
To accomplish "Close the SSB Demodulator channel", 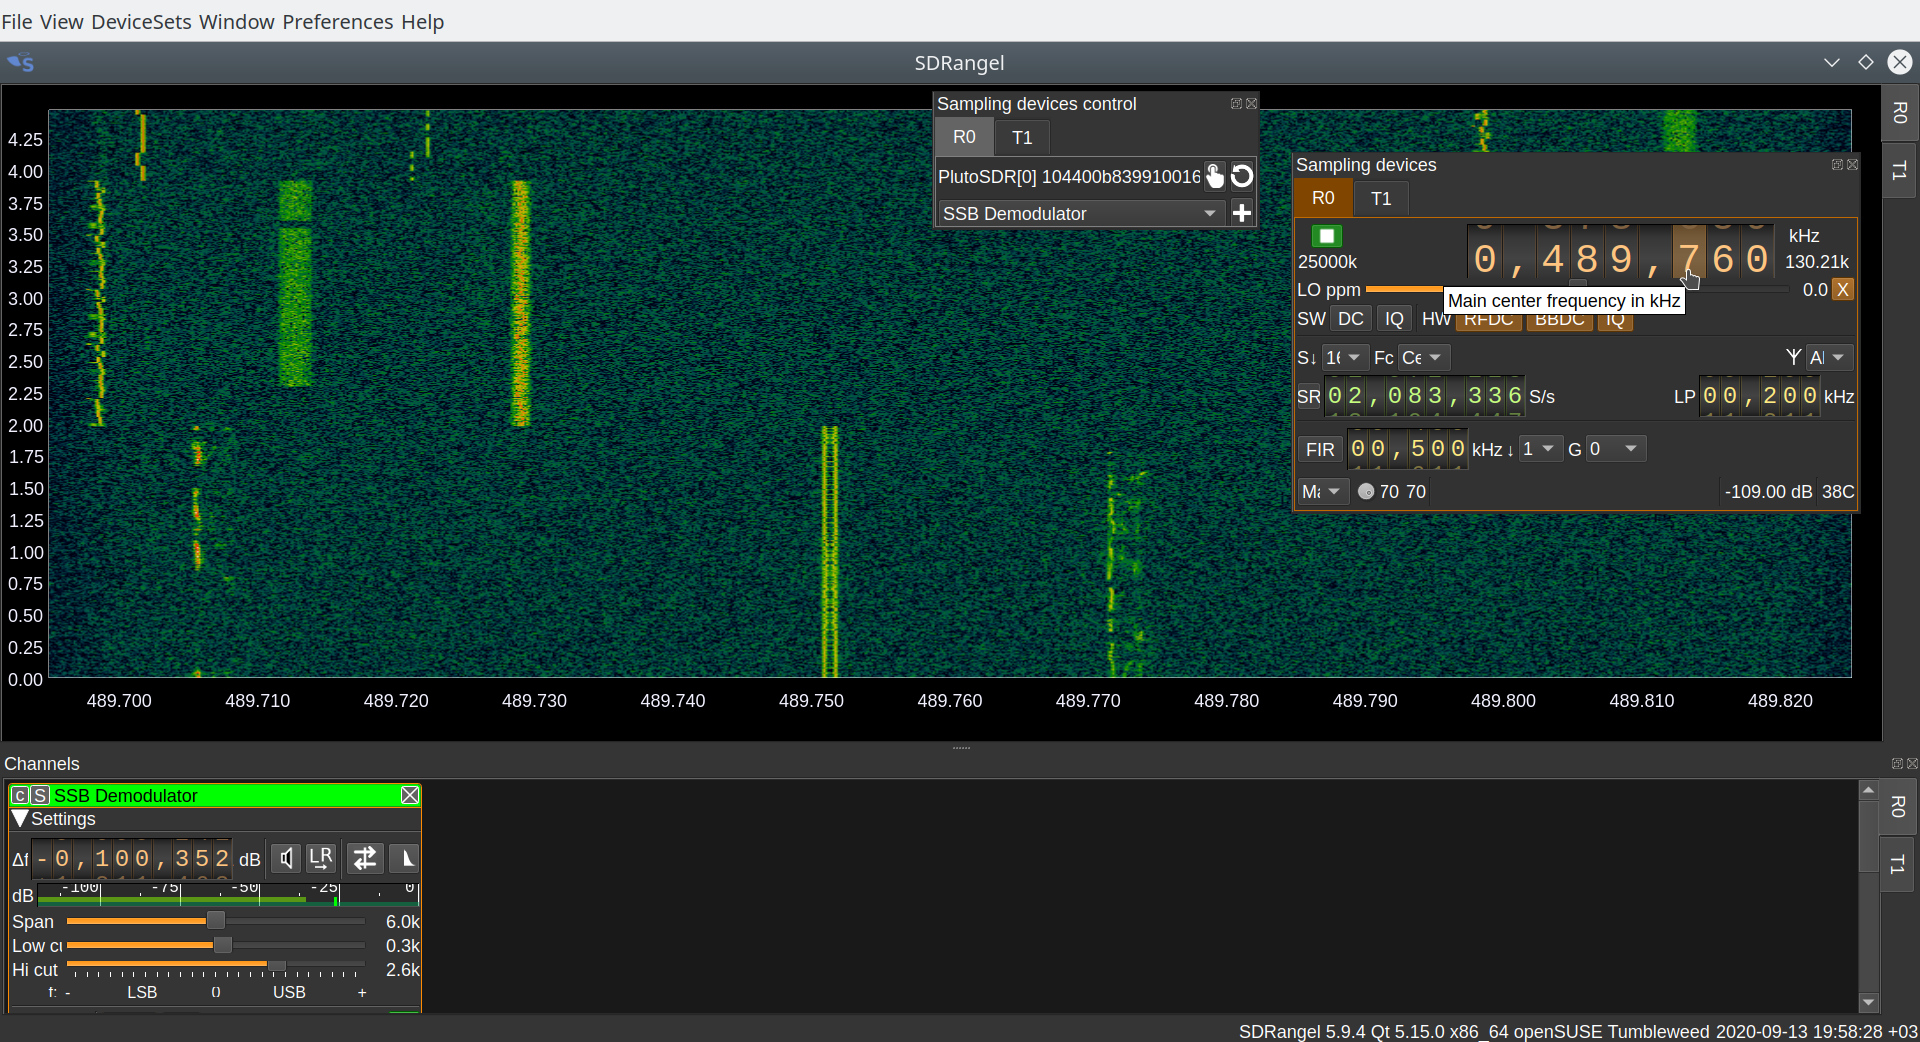I will (x=410, y=795).
